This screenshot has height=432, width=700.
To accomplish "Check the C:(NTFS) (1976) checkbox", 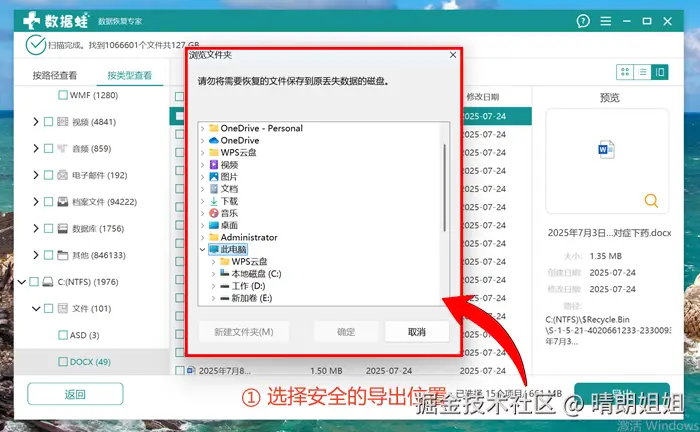I will coord(34,282).
